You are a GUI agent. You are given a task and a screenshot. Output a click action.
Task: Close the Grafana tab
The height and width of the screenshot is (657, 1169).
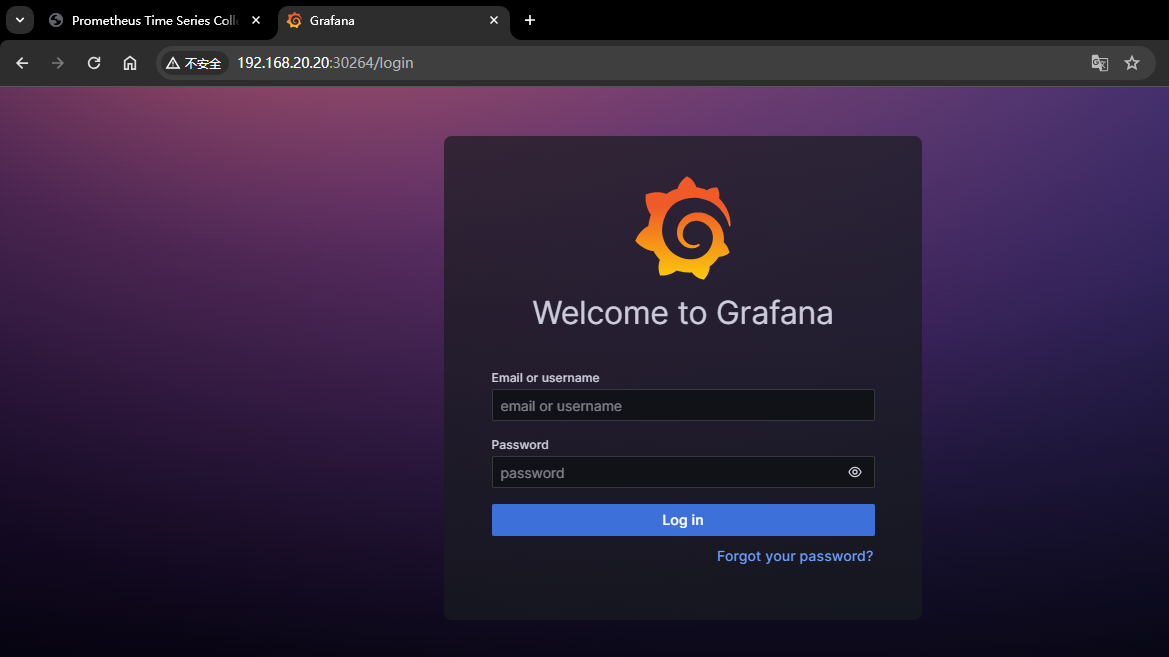pos(494,20)
